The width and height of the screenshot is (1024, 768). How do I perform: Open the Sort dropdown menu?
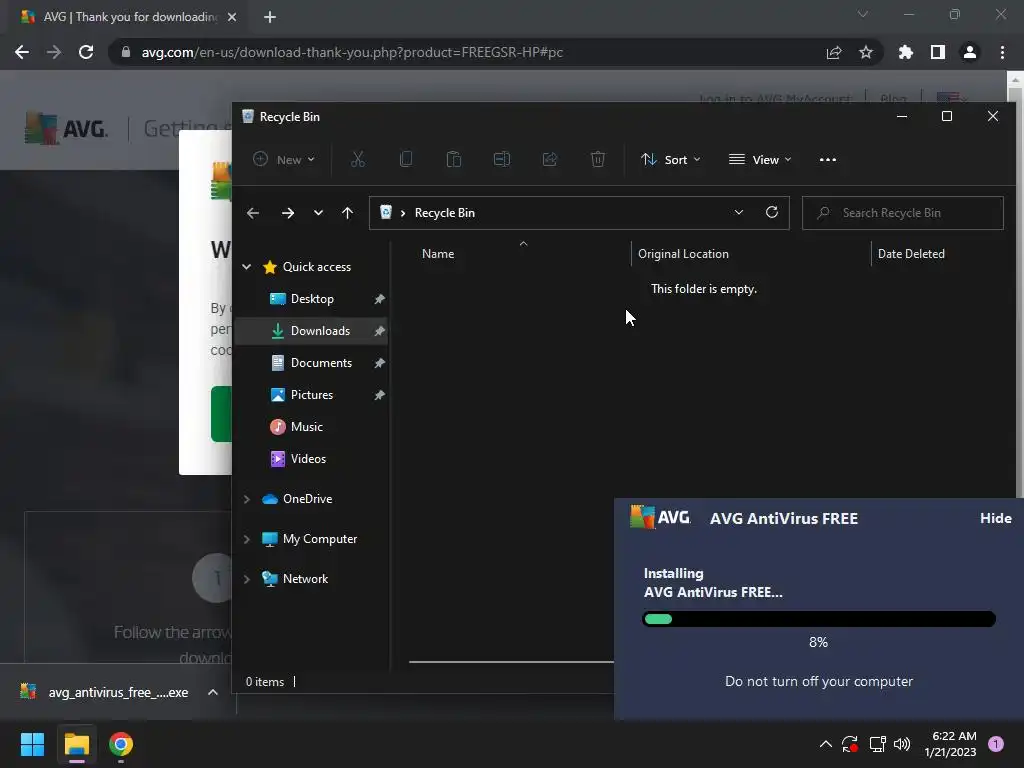click(x=671, y=159)
